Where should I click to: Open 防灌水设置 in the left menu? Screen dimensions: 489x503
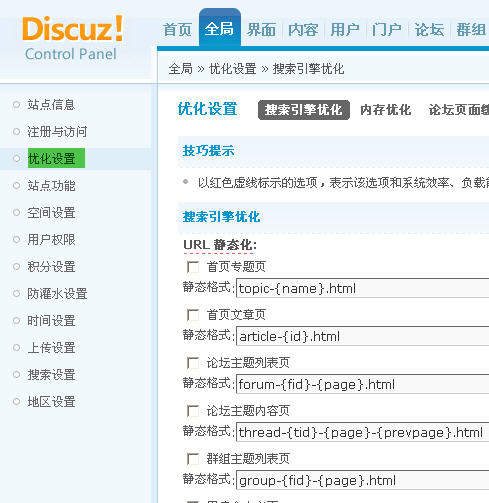click(x=57, y=294)
